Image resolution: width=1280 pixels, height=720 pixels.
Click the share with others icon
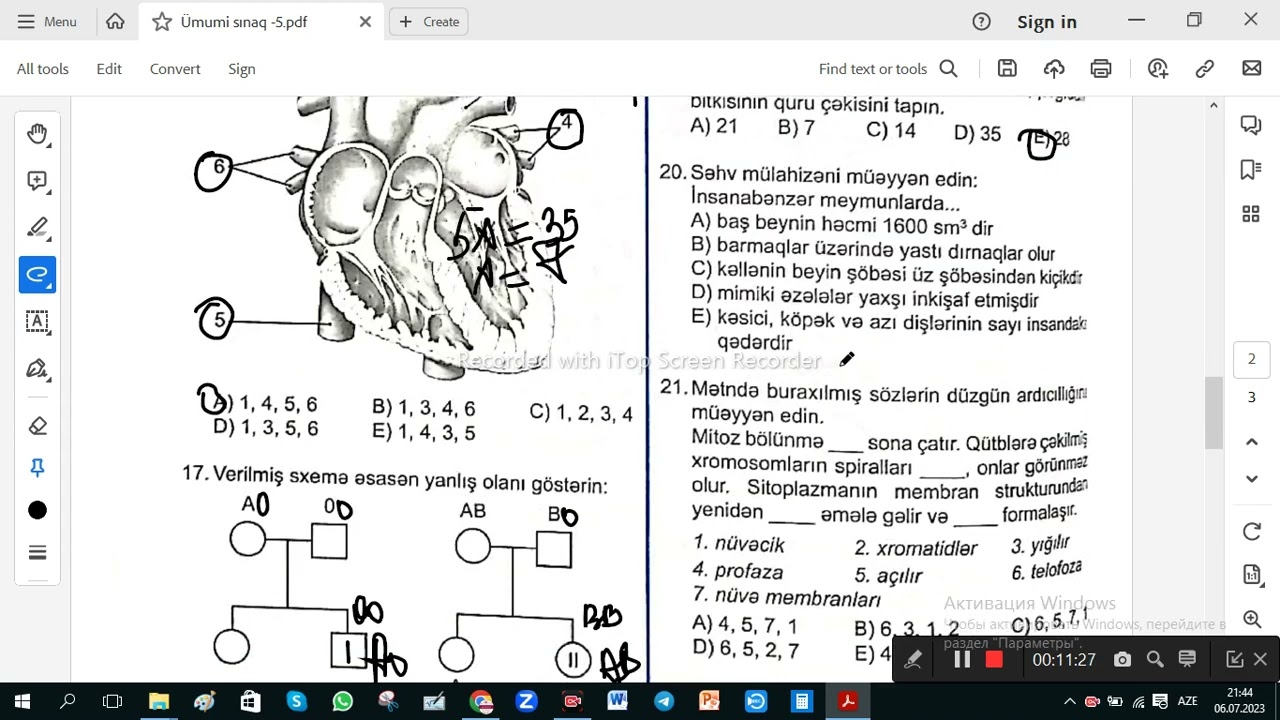click(x=1158, y=68)
